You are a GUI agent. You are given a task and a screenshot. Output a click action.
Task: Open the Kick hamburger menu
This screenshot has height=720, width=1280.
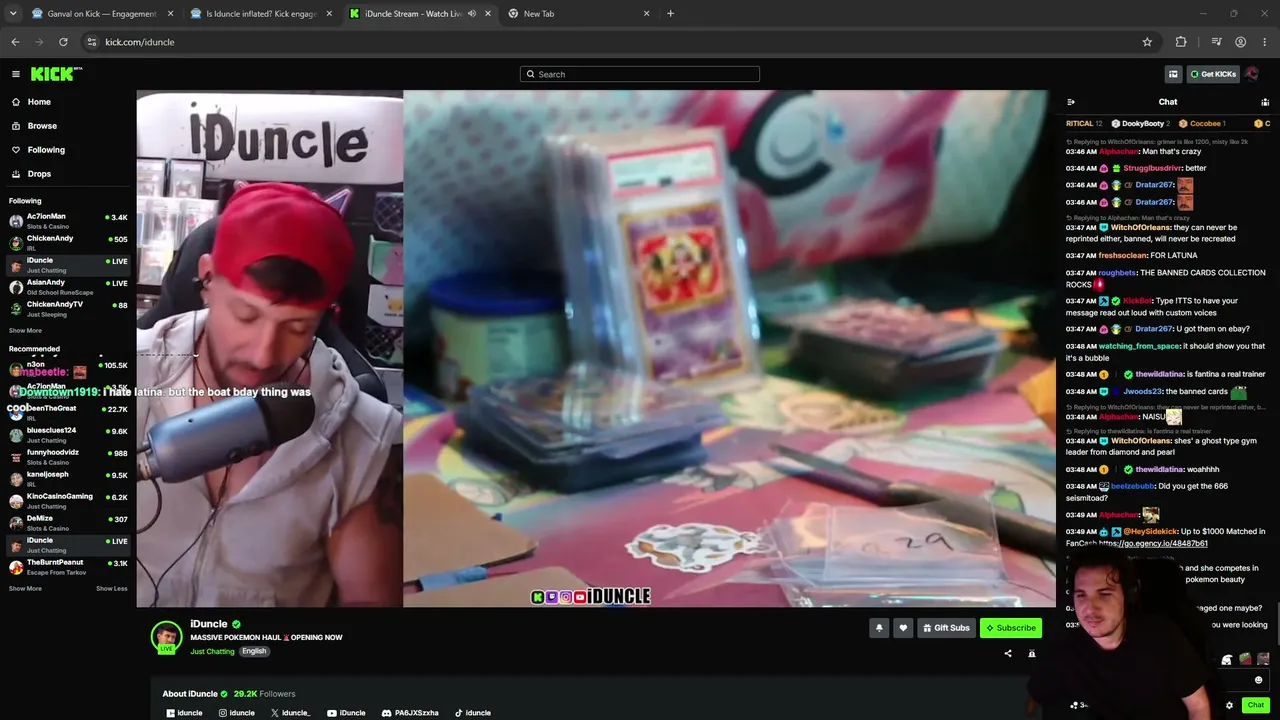coord(16,74)
